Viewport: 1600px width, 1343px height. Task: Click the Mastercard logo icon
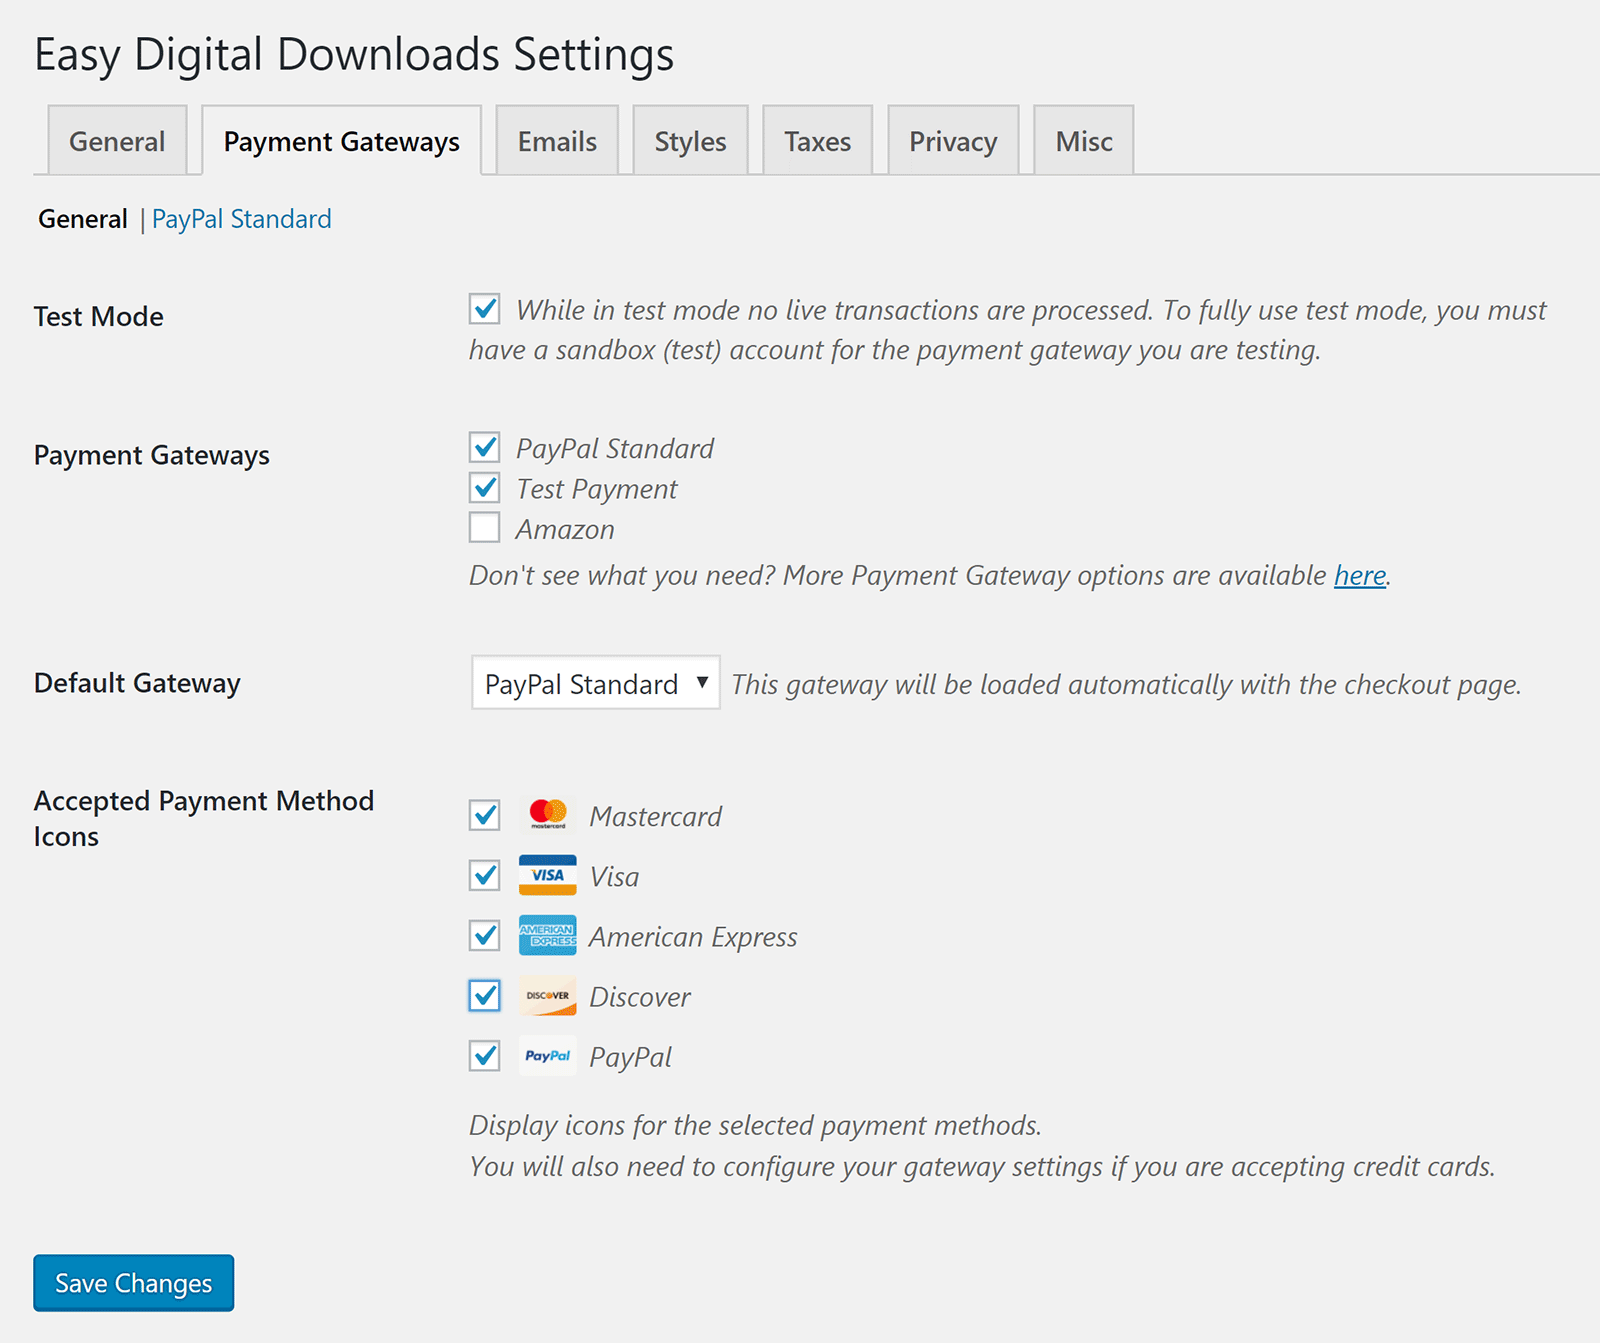pos(548,815)
